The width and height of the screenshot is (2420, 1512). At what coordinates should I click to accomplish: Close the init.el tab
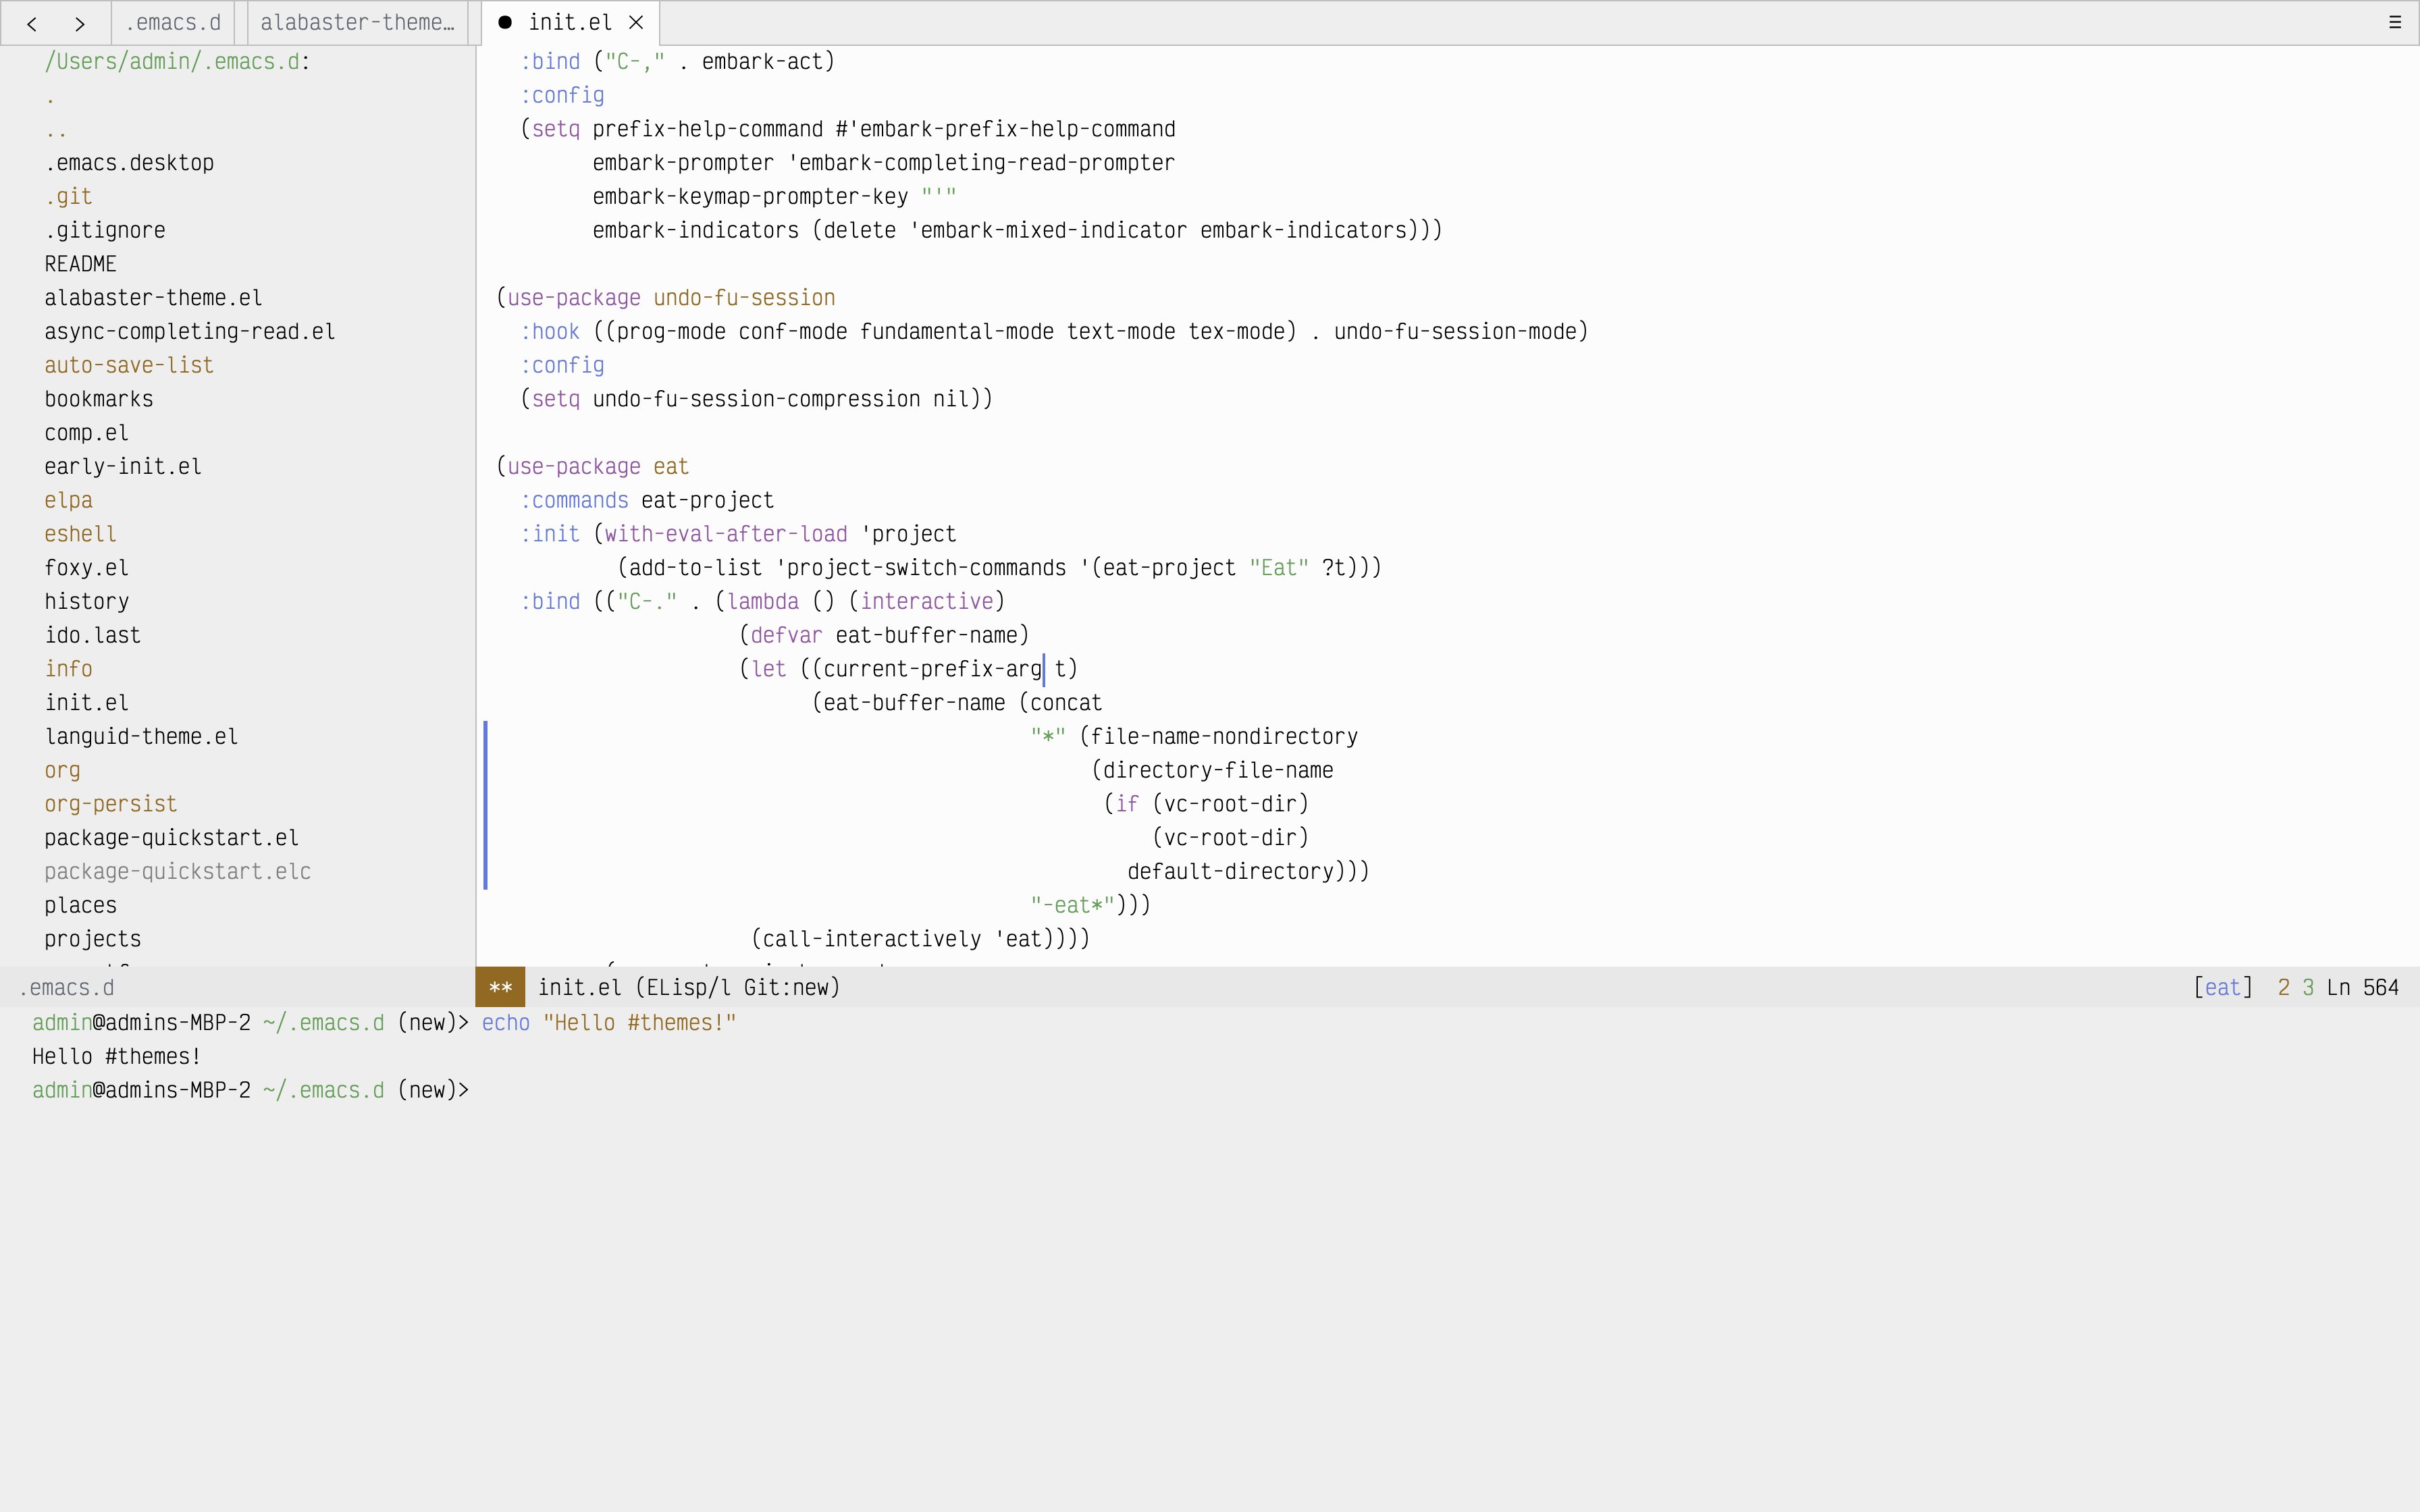[636, 22]
